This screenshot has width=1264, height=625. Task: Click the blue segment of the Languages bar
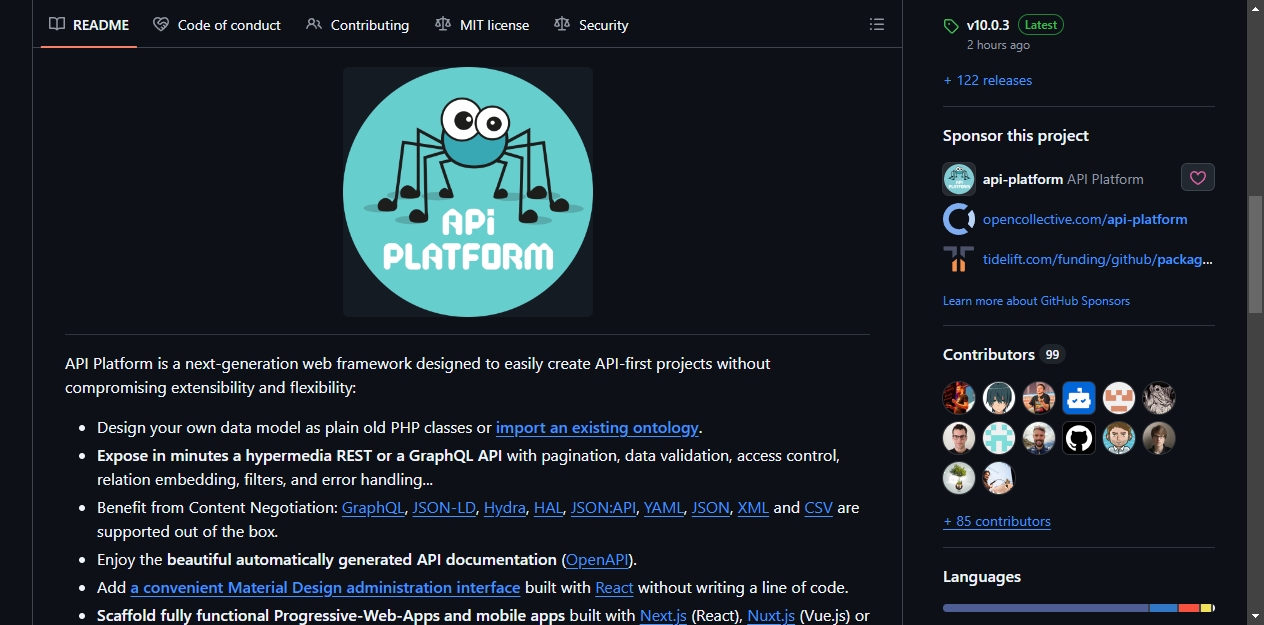1163,608
